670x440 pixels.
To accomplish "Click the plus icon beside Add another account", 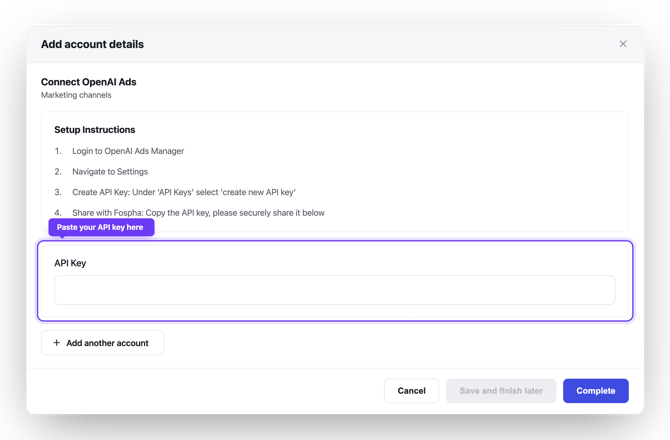I will click(x=56, y=343).
